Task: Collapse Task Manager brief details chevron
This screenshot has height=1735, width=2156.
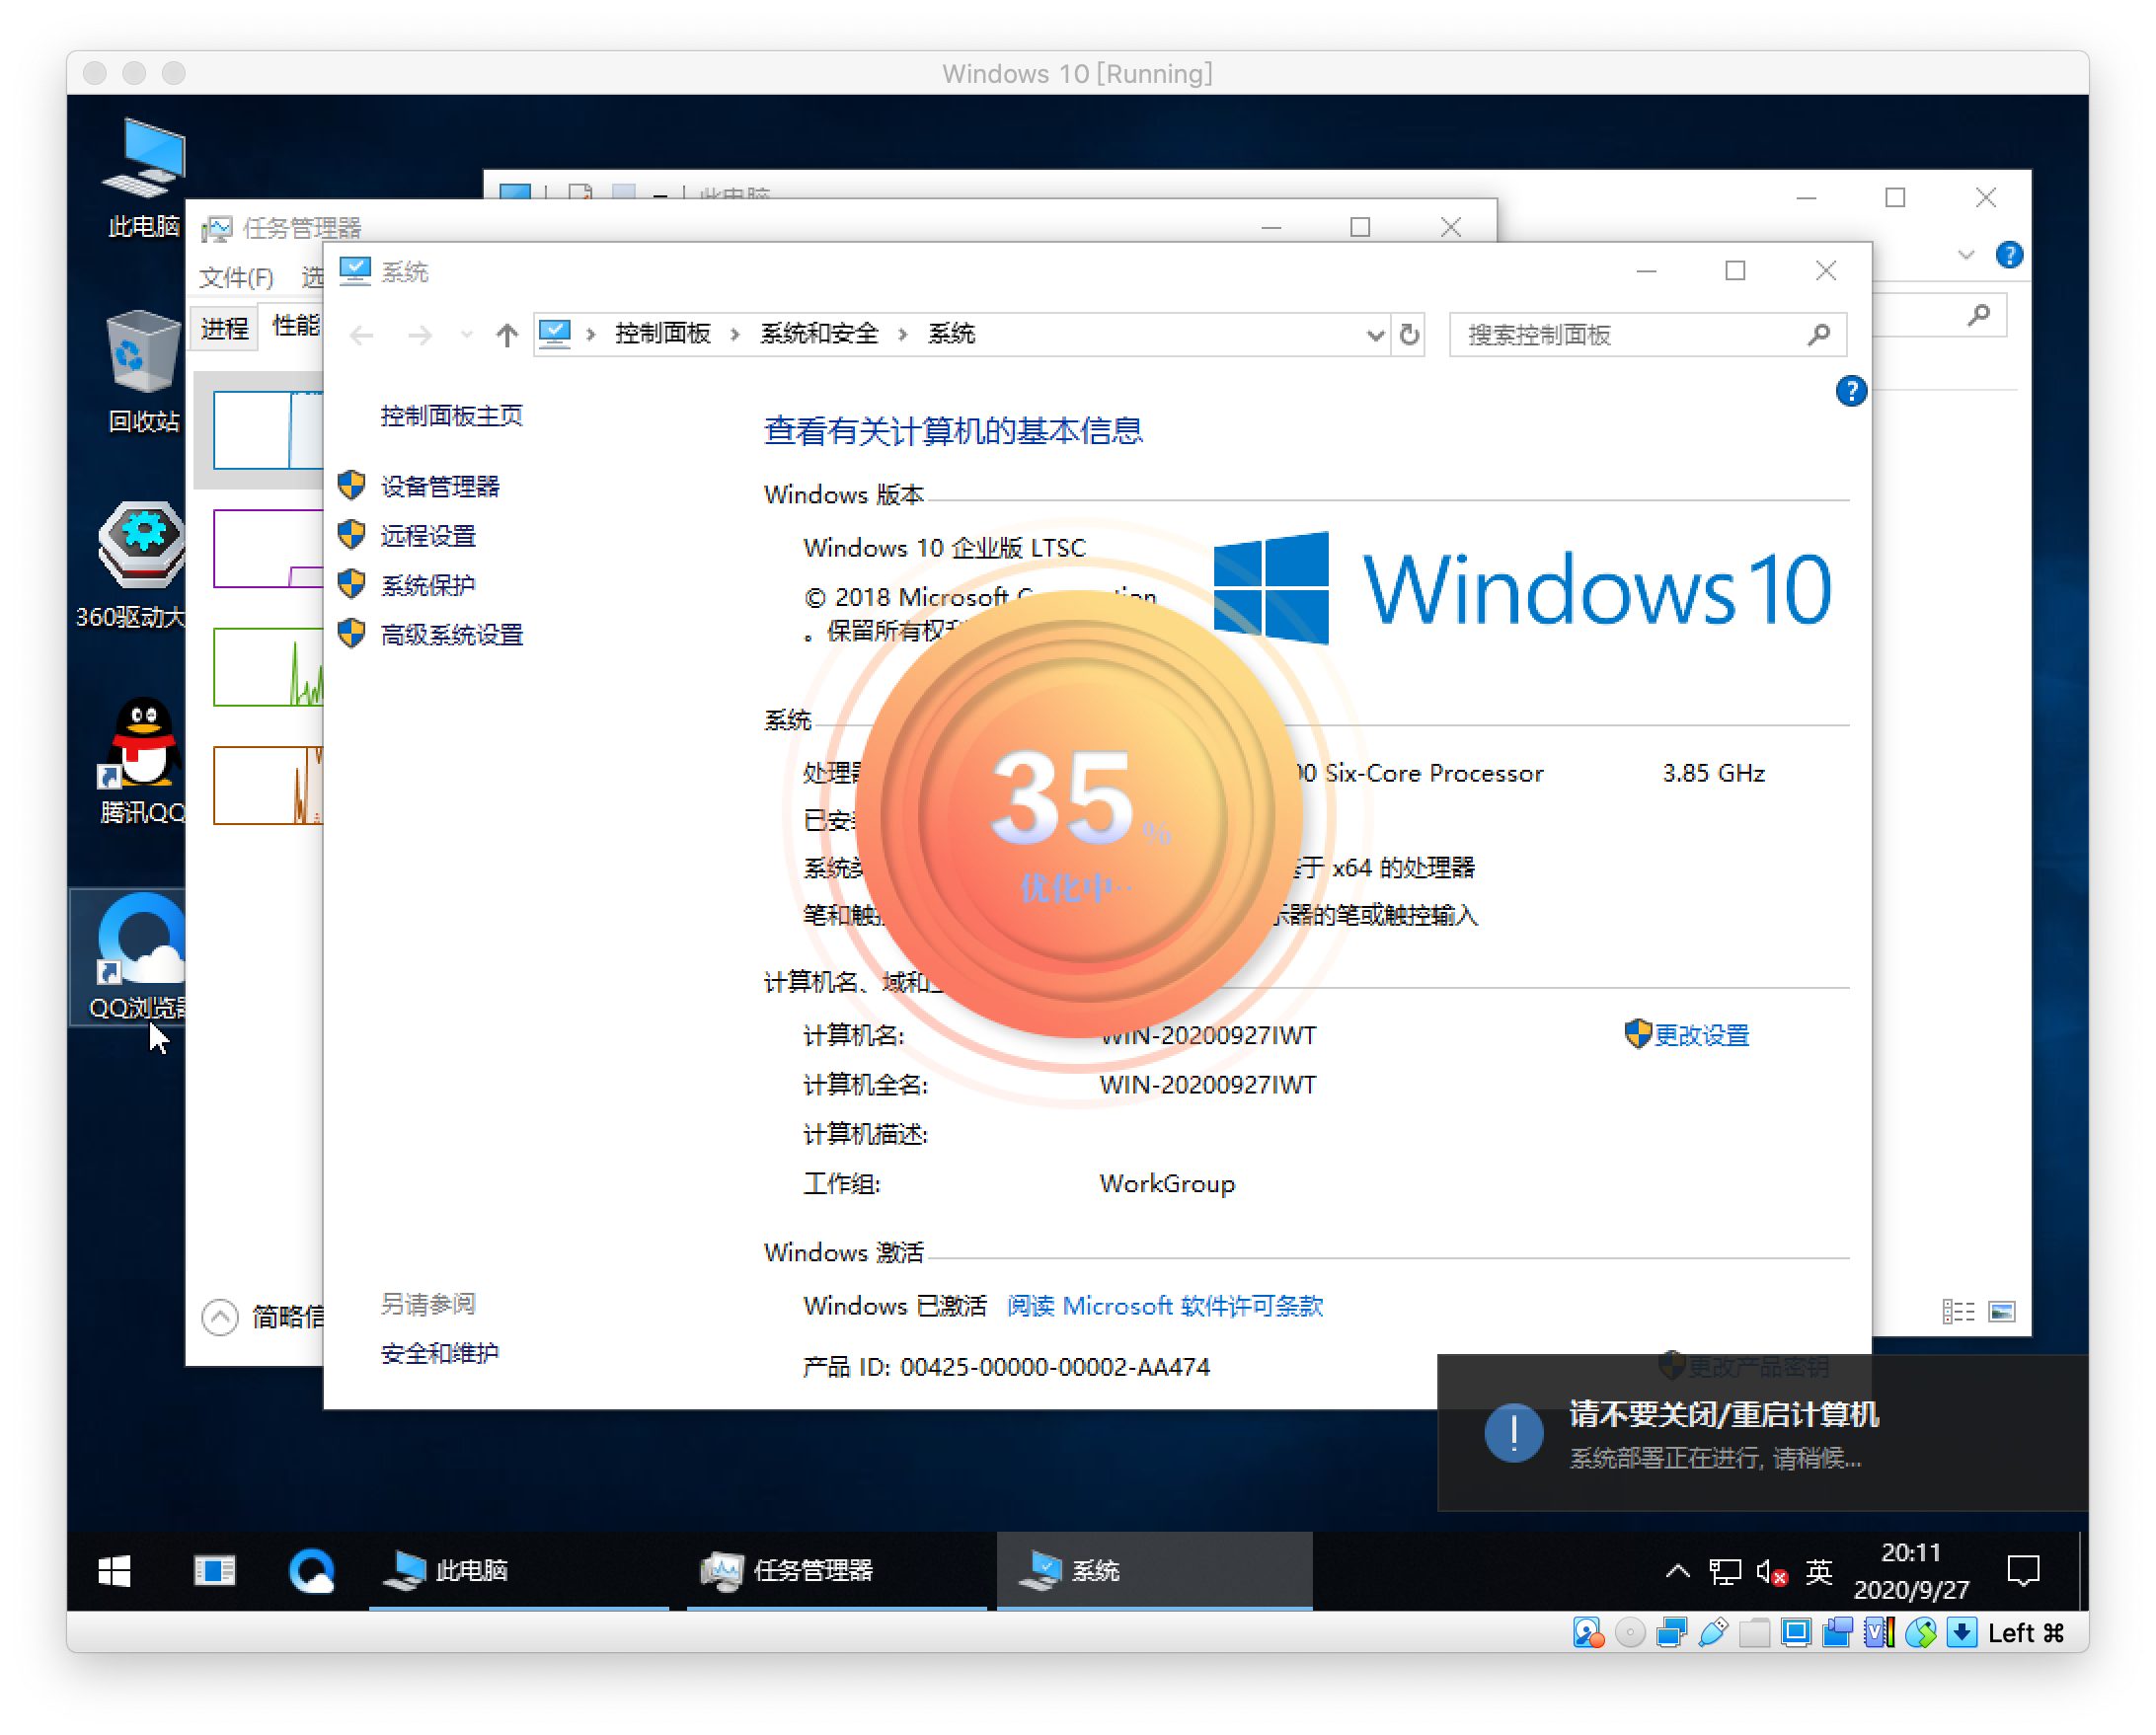Action: pos(220,1316)
